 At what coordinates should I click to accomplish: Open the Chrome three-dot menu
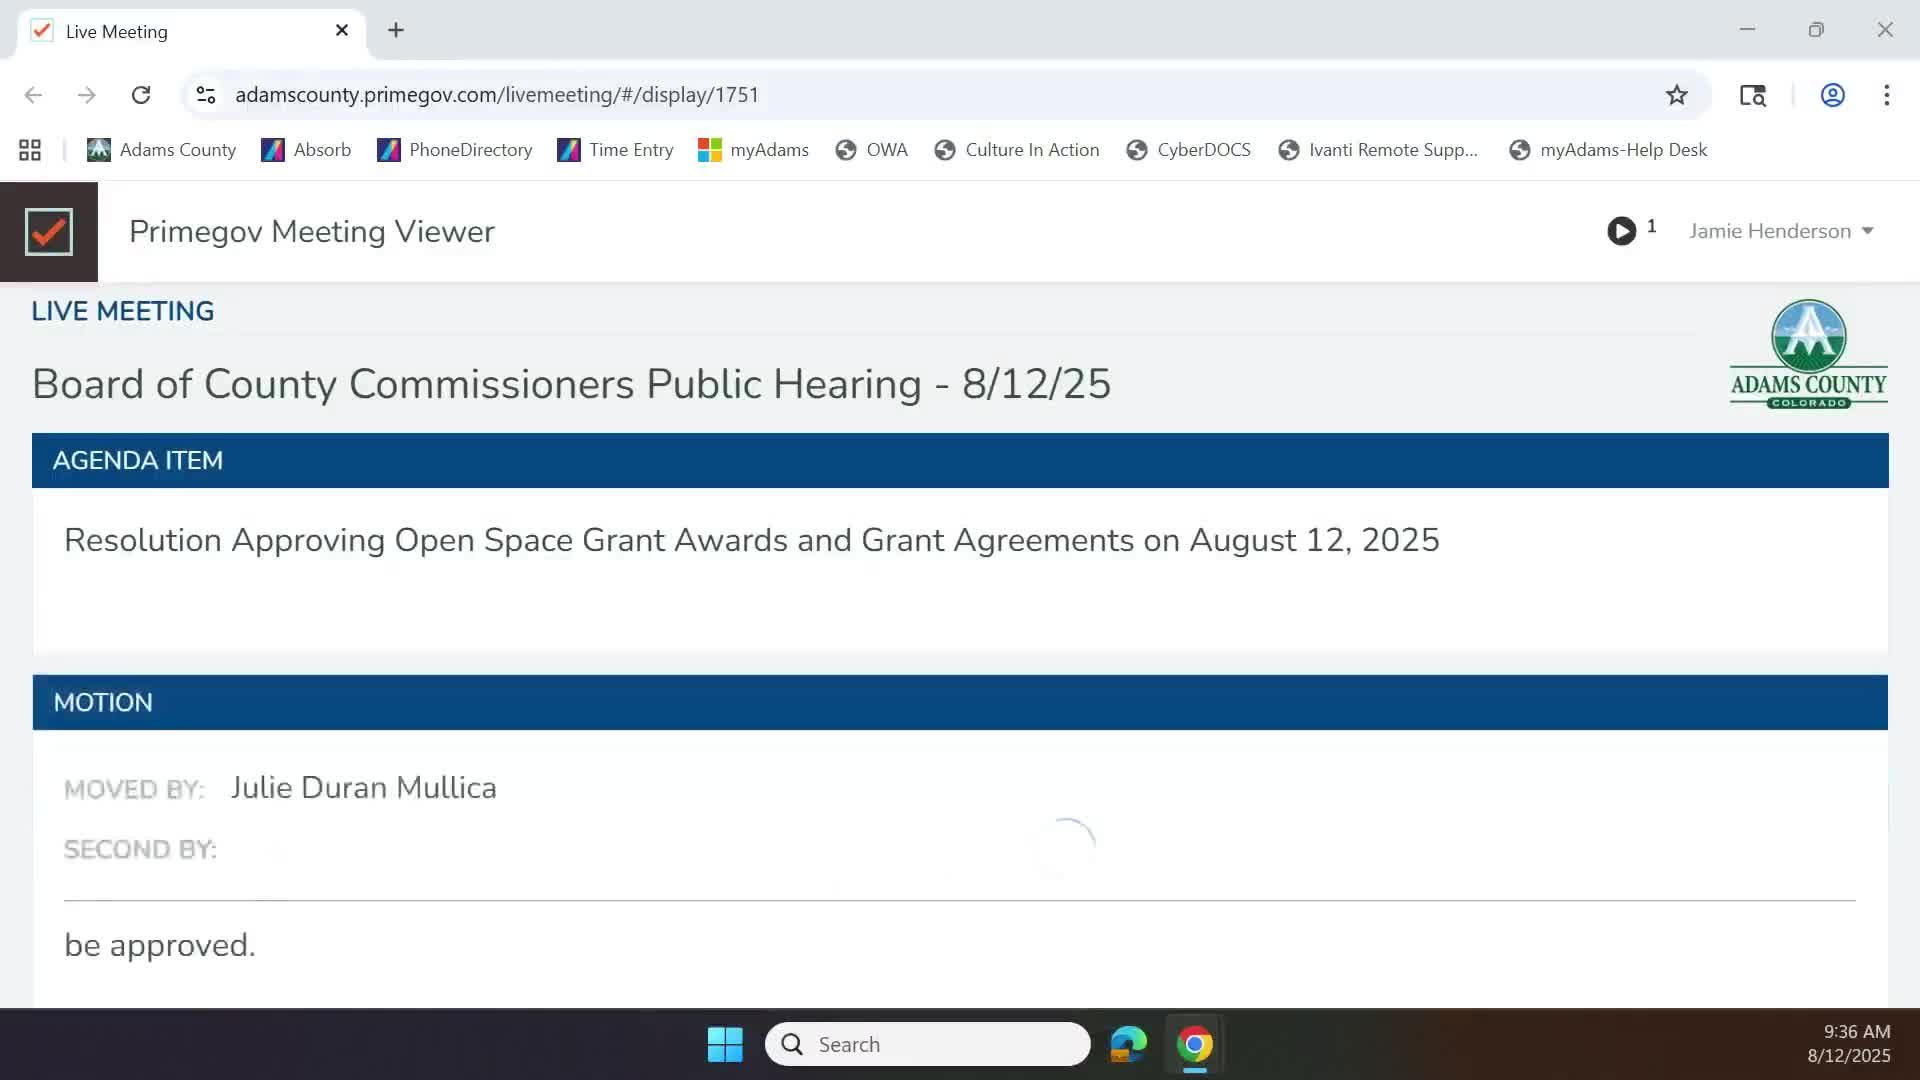pos(1886,95)
